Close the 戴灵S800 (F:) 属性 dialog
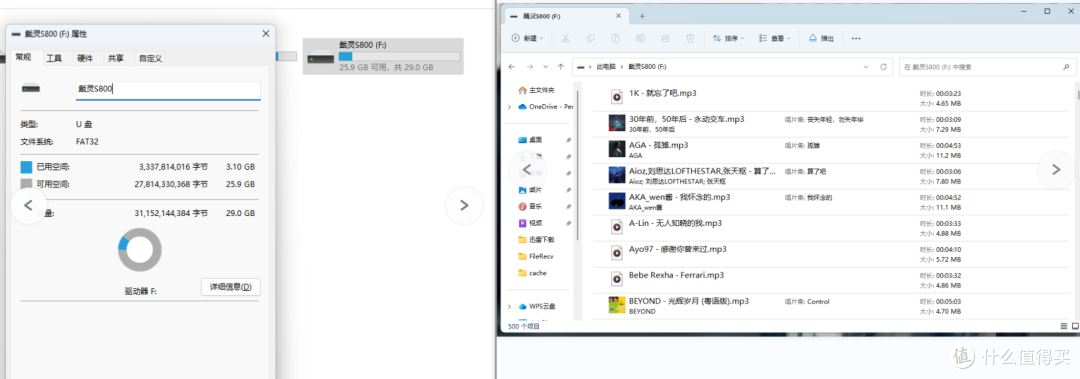Viewport: 1080px width, 379px height. click(266, 33)
